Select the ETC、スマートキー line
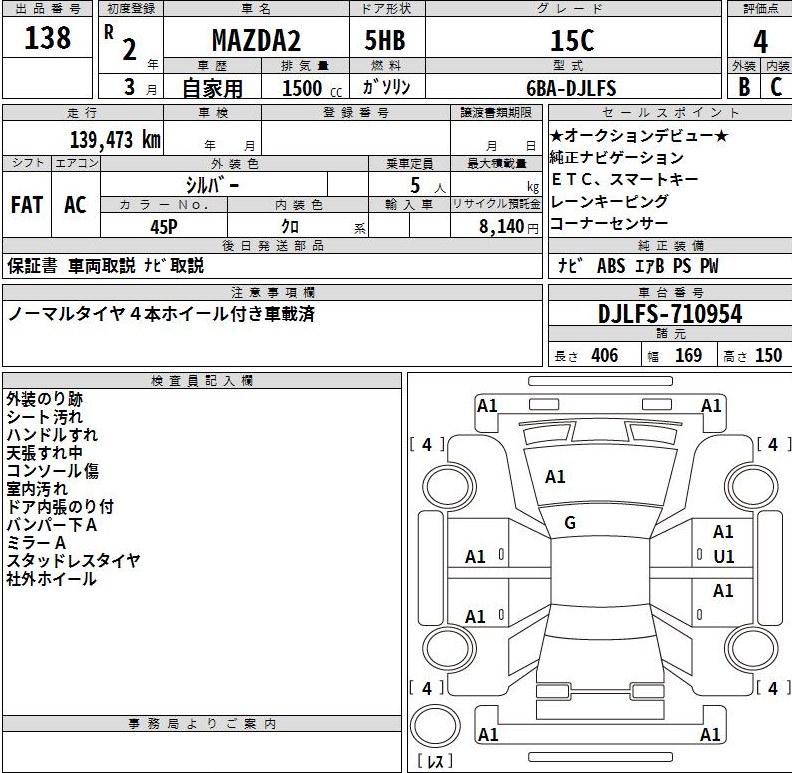Viewport: 792px width, 773px height. click(x=625, y=179)
